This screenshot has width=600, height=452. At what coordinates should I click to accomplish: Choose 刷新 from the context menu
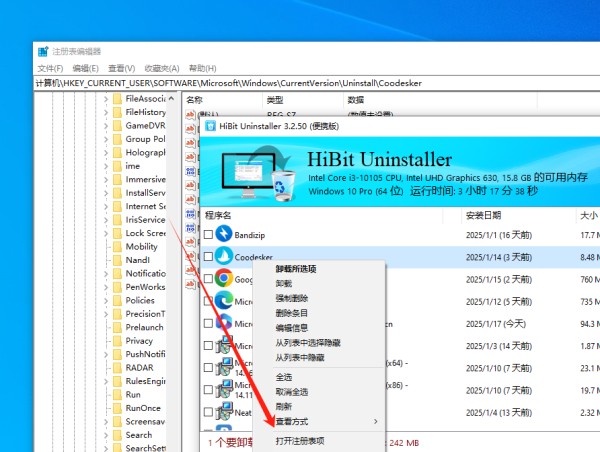(284, 406)
